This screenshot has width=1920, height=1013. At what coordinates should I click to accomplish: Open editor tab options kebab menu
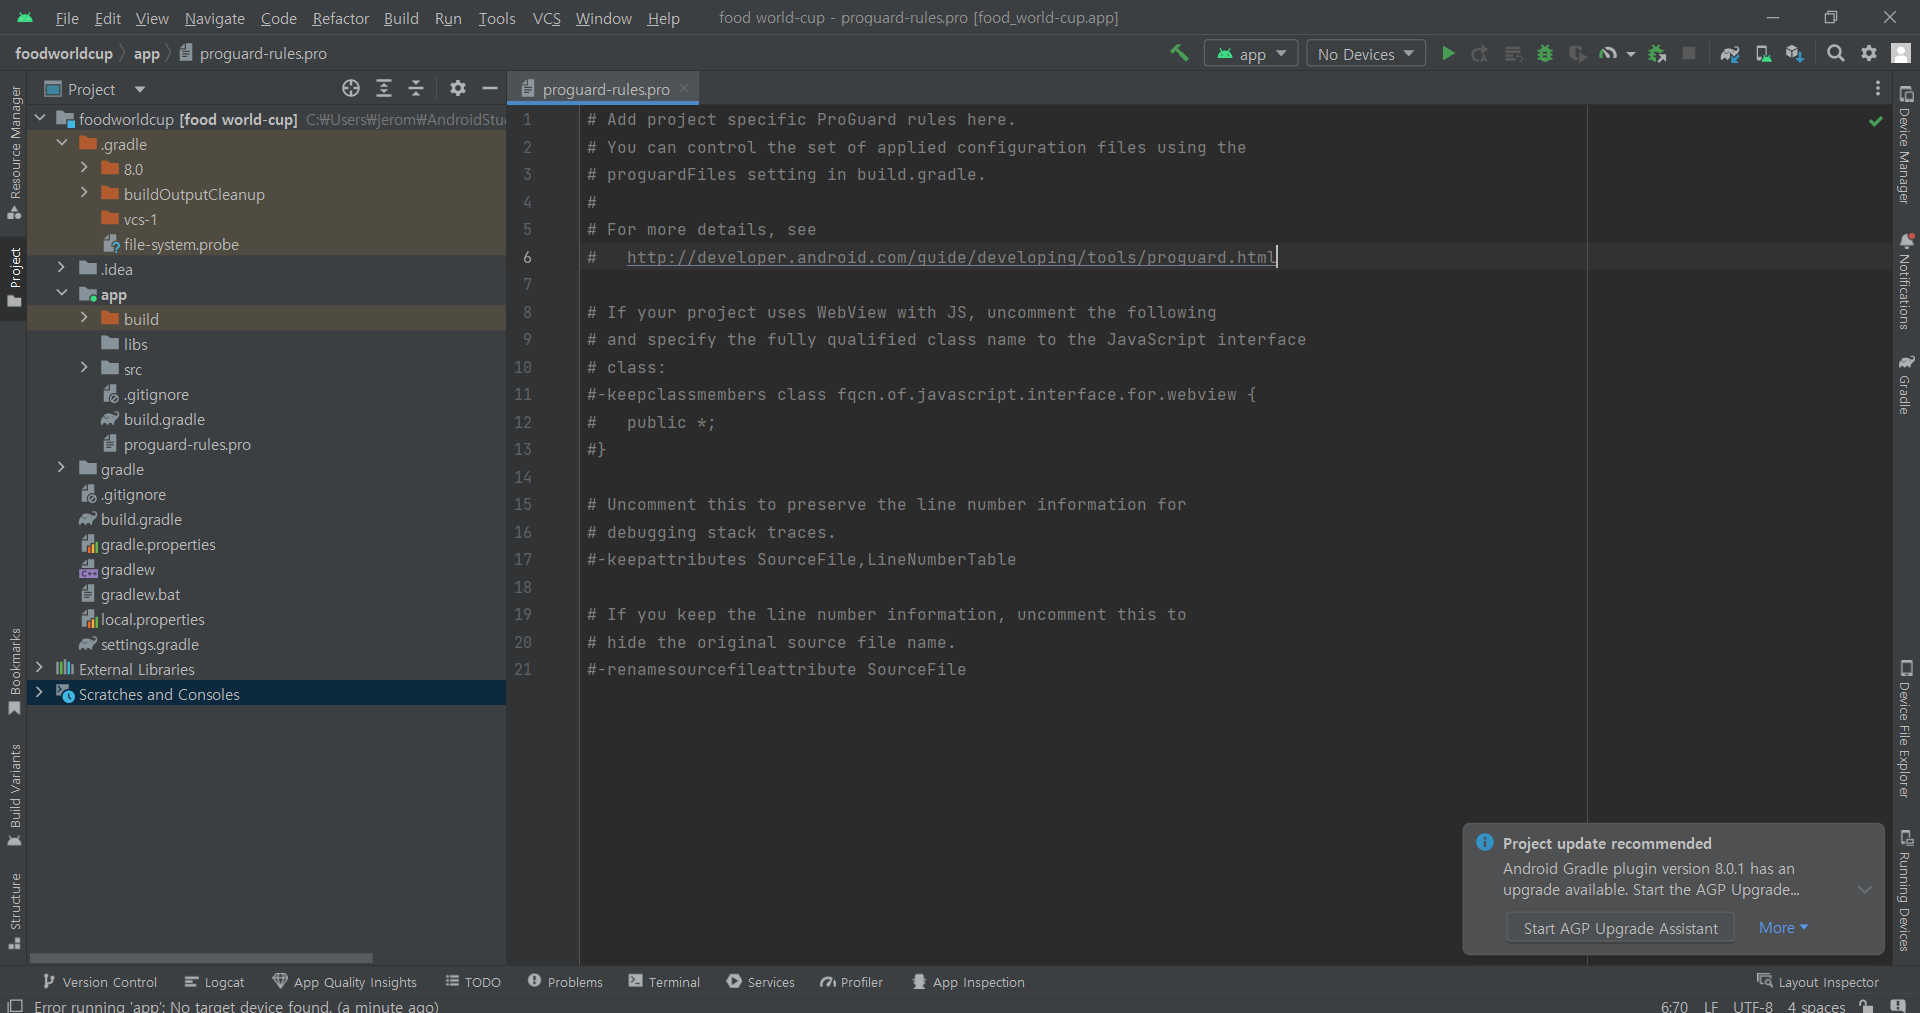1877,89
